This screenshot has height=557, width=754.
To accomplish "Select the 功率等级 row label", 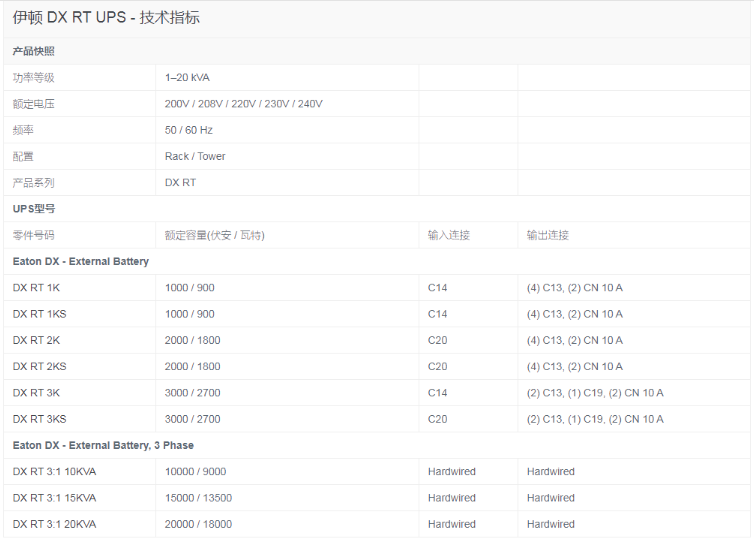I will click(33, 77).
